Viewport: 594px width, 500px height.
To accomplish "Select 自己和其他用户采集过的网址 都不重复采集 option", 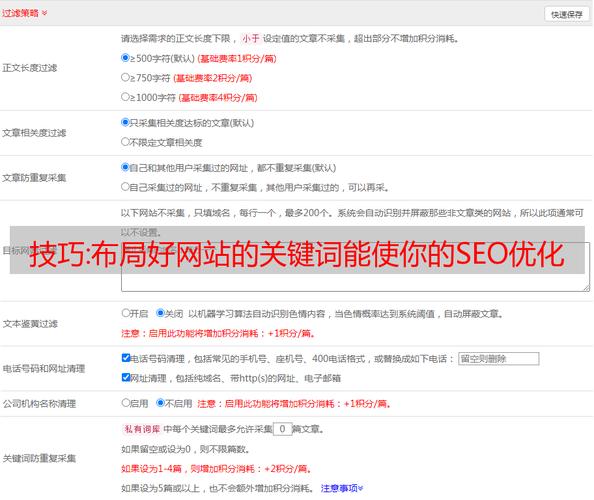I will tap(125, 167).
